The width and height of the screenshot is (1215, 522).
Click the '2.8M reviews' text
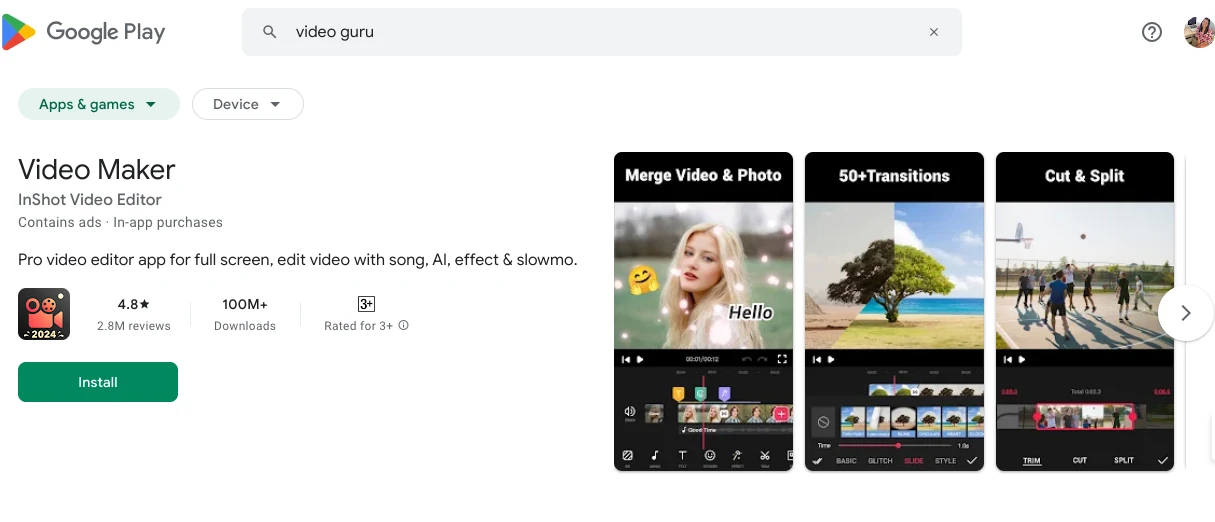[134, 326]
